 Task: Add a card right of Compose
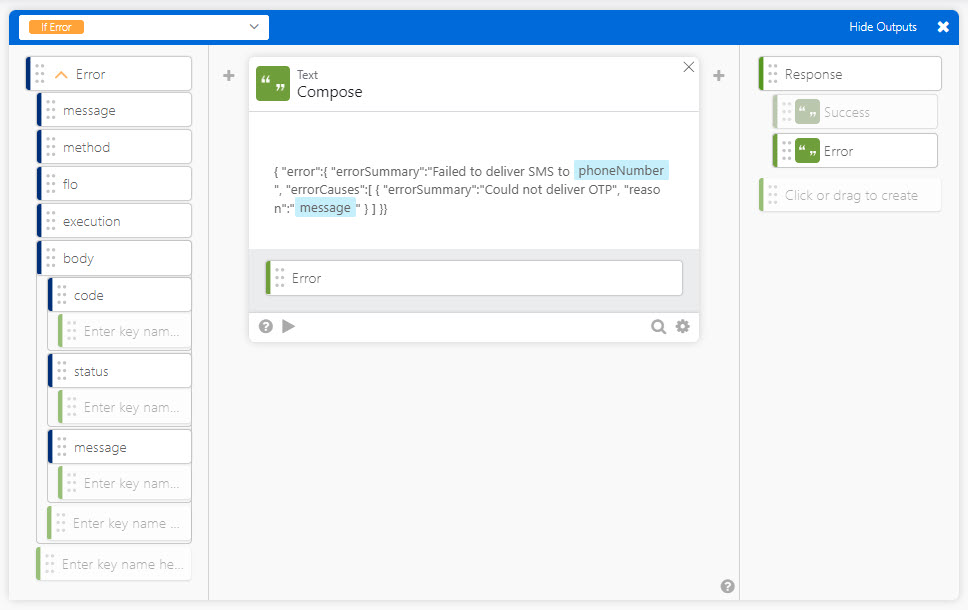pyautogui.click(x=718, y=75)
